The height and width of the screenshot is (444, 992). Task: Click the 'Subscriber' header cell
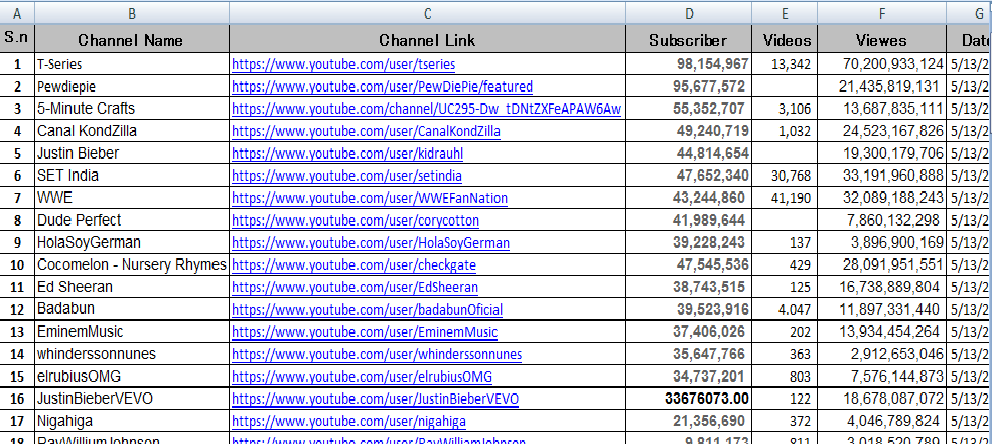pyautogui.click(x=689, y=39)
